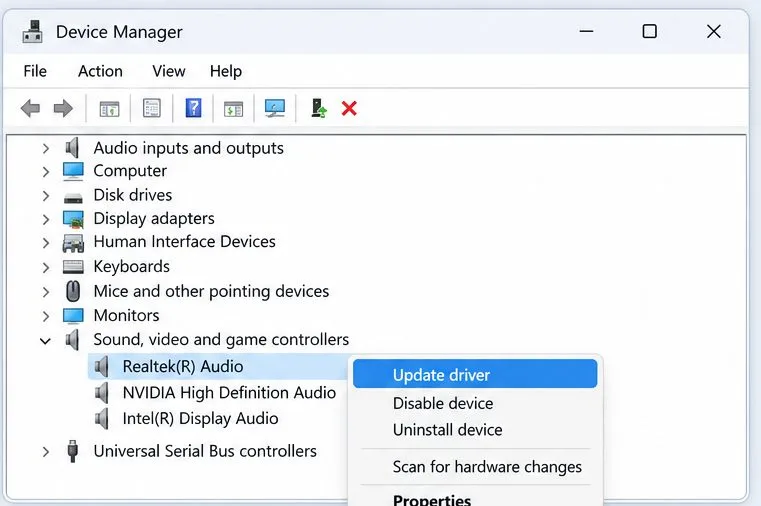Choose Disable device from the context menu

(475, 403)
